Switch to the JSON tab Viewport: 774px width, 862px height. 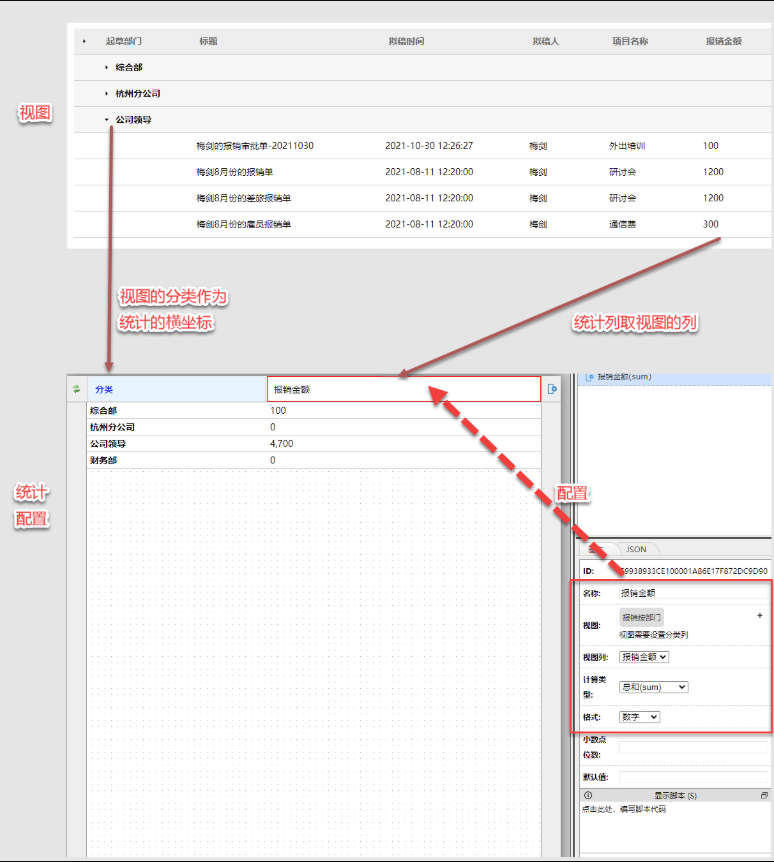coord(636,549)
